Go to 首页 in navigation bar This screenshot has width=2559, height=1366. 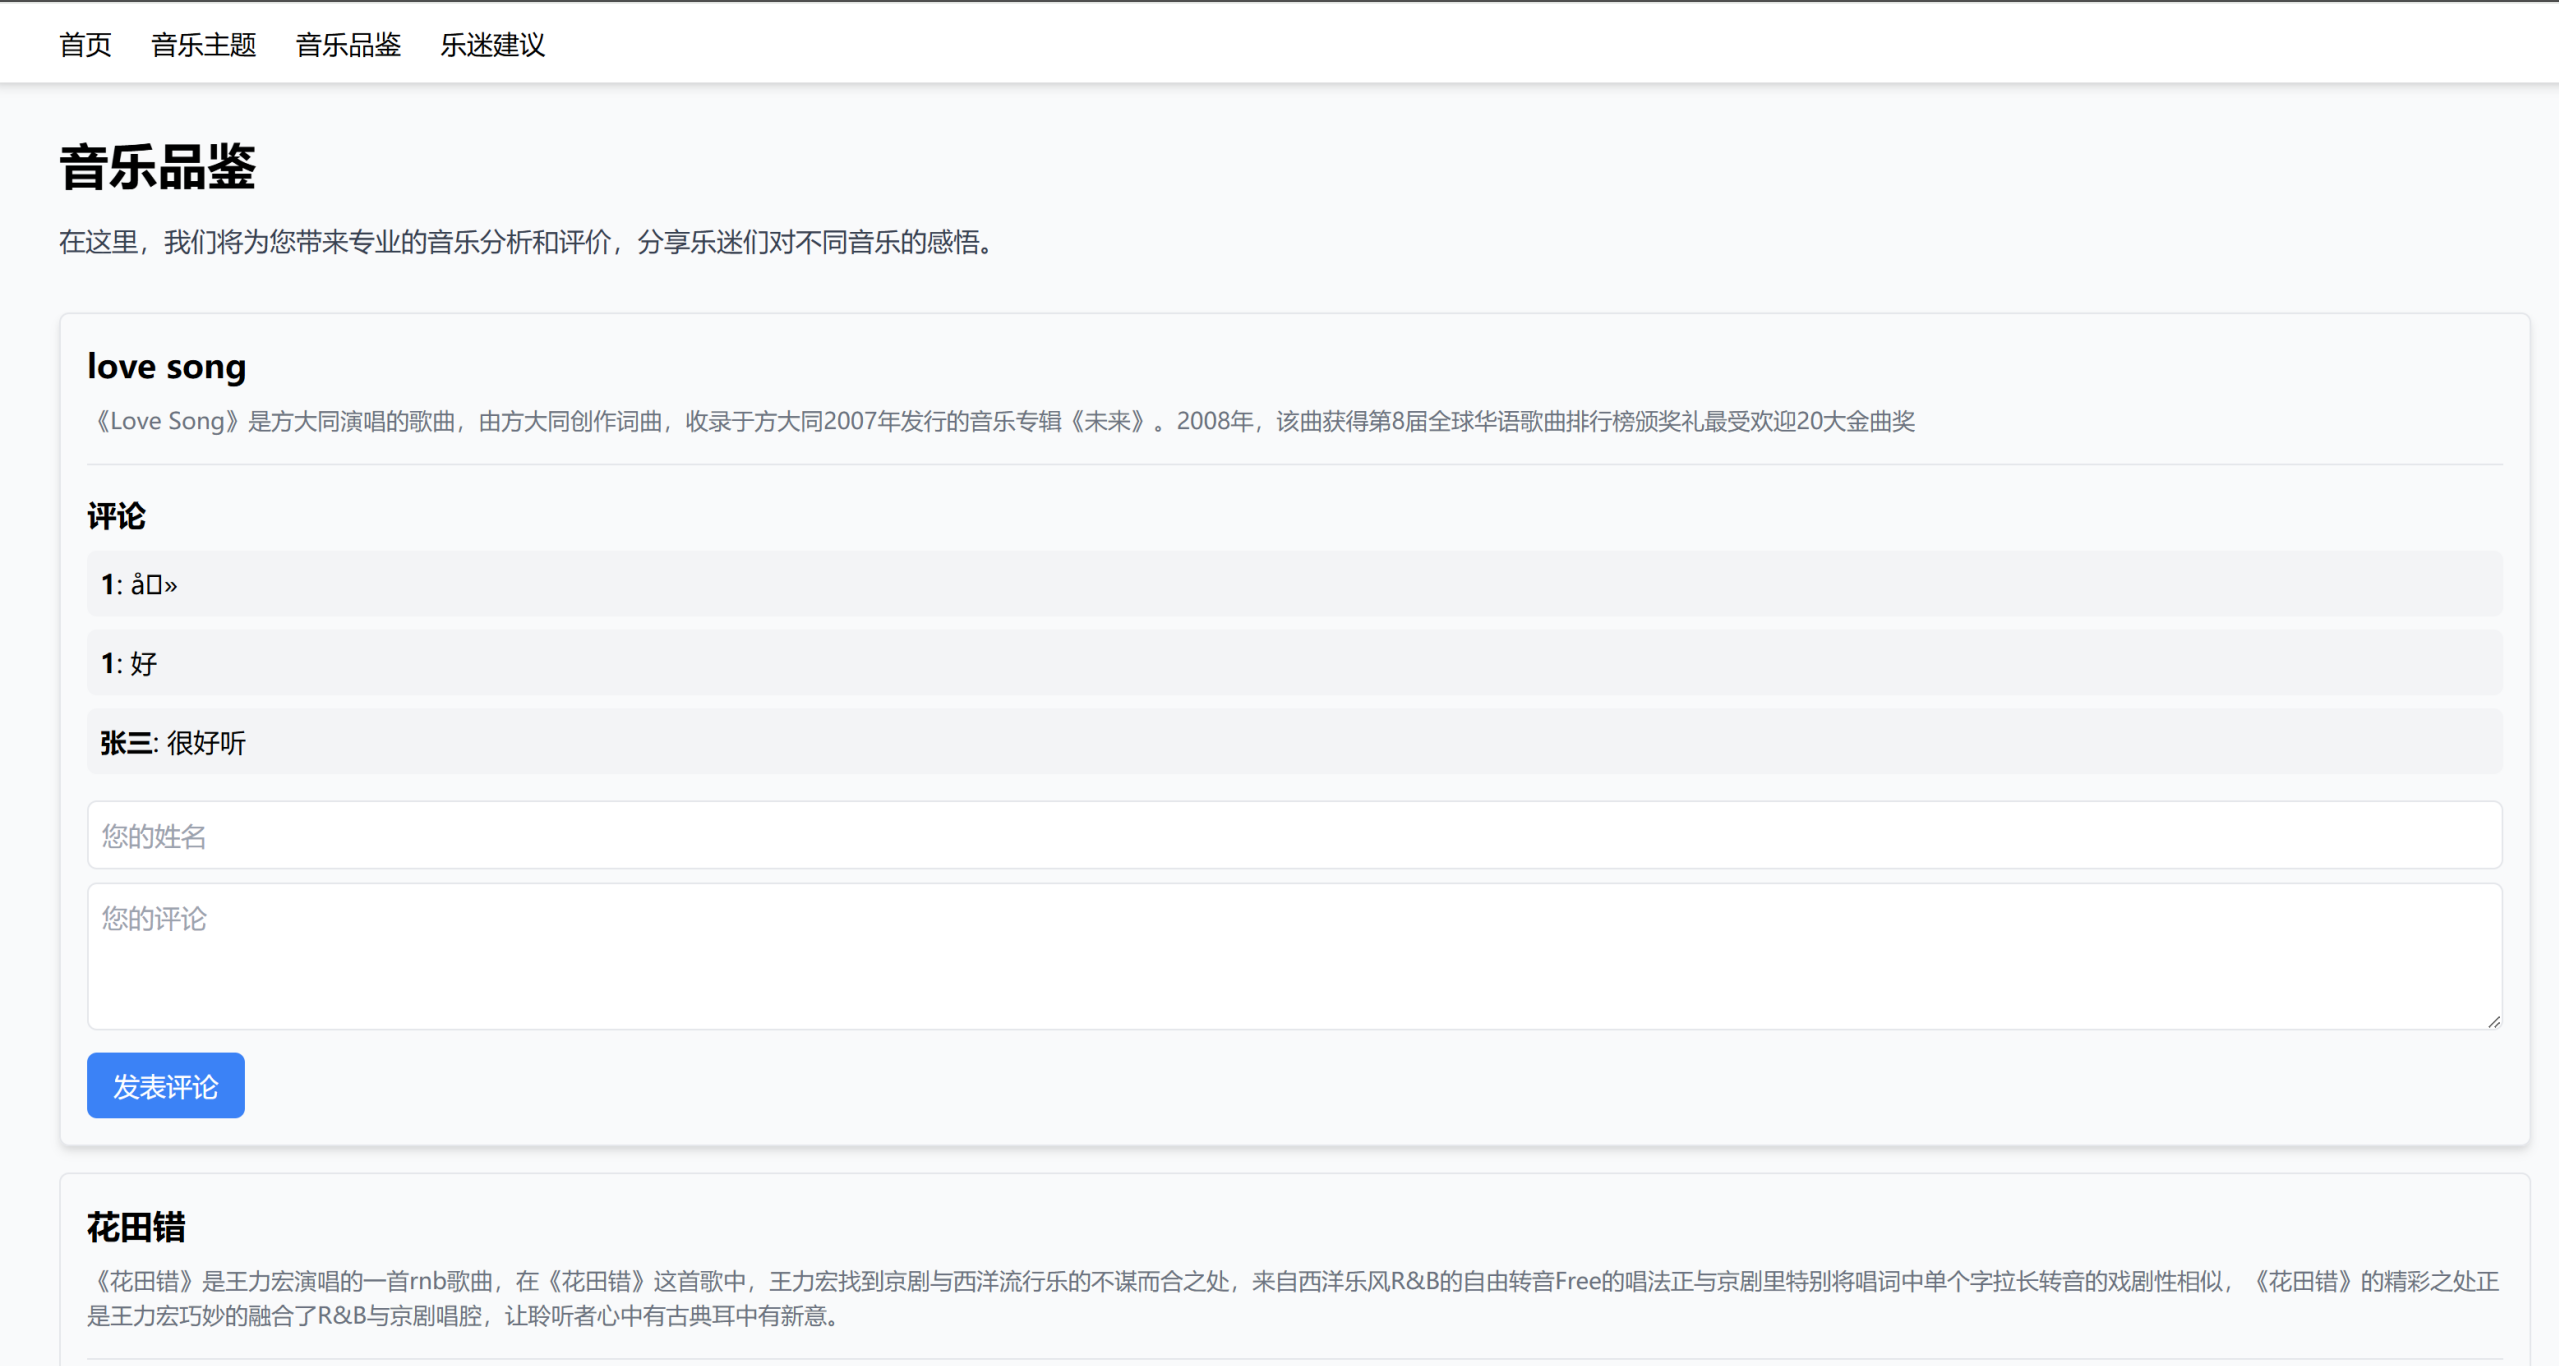(85, 45)
